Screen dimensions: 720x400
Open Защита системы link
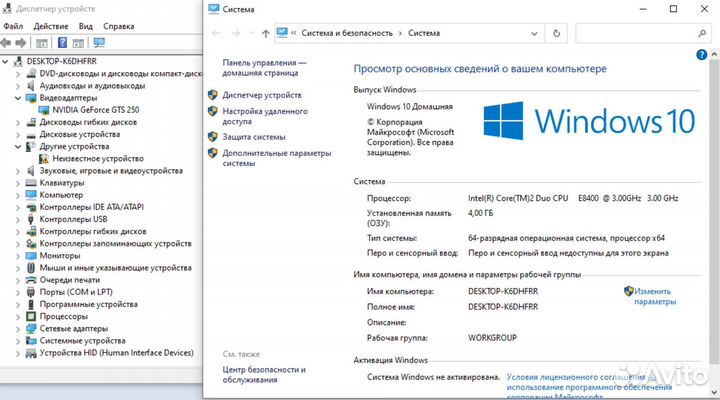(x=254, y=137)
